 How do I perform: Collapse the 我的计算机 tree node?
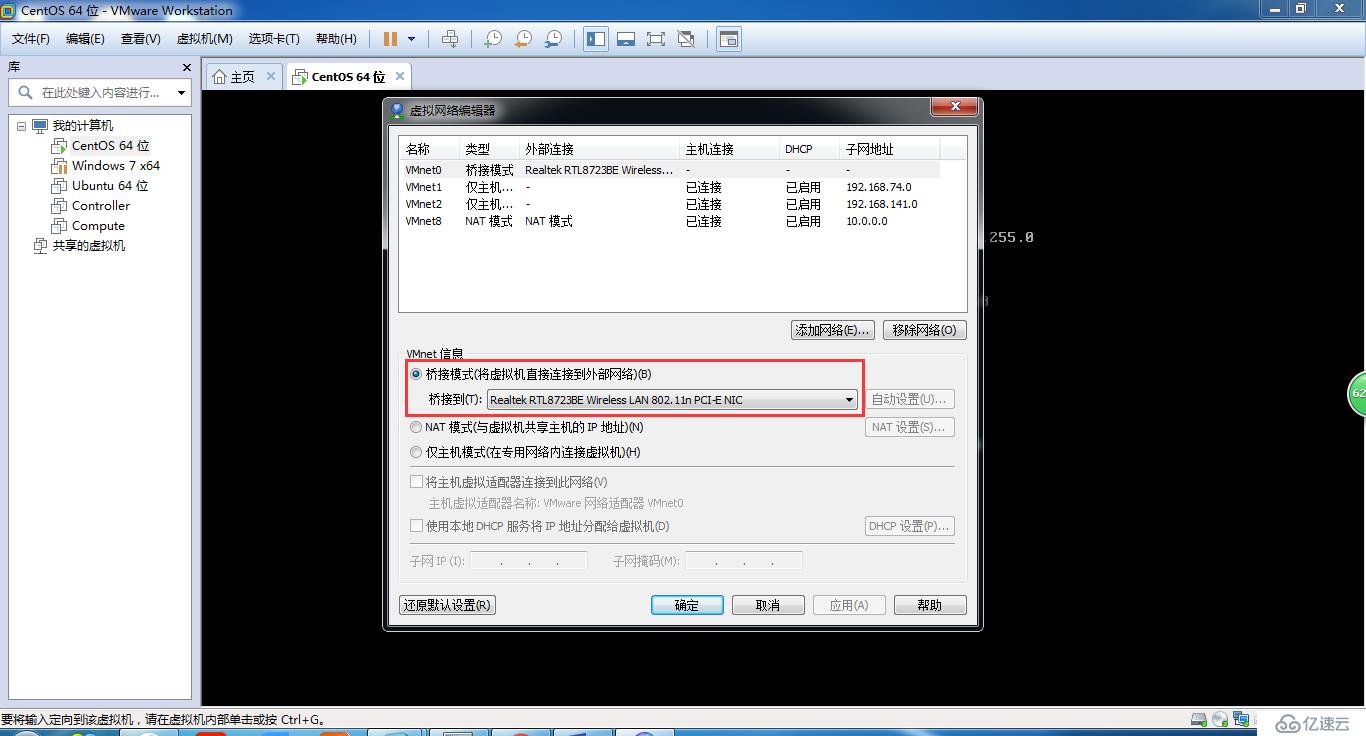pyautogui.click(x=21, y=126)
